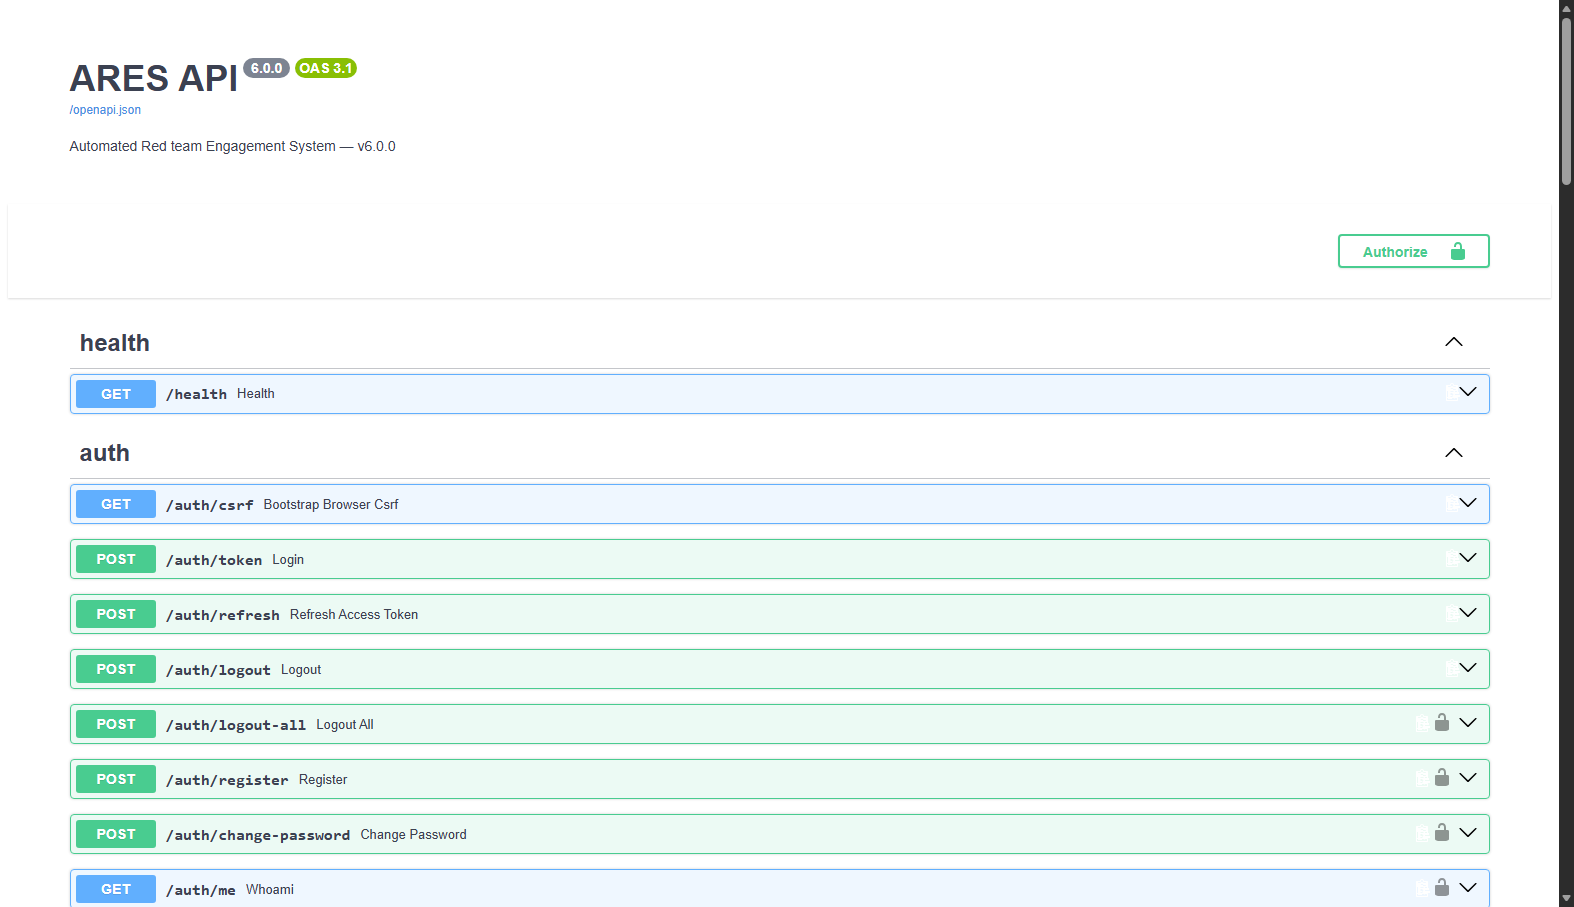Screen dimensions: 1574x907
Task: Expand the /auth/csrf operation chevron
Action: [x=1467, y=503]
